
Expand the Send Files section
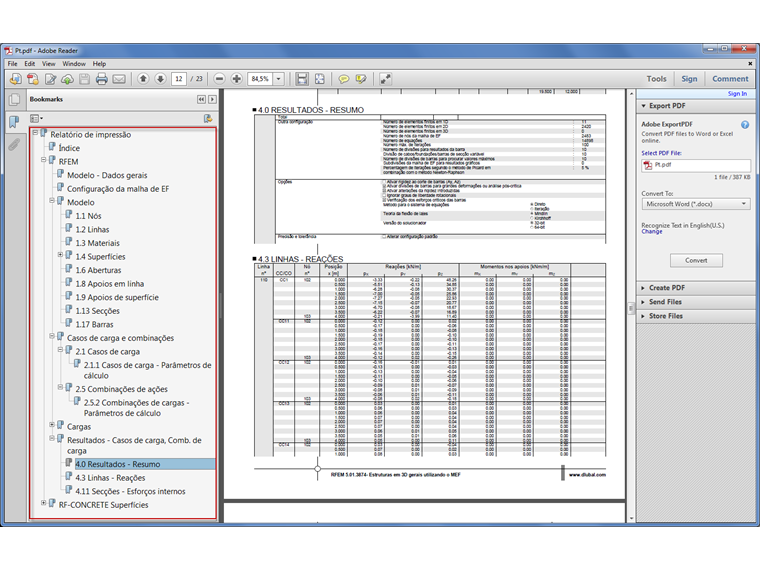(x=643, y=302)
